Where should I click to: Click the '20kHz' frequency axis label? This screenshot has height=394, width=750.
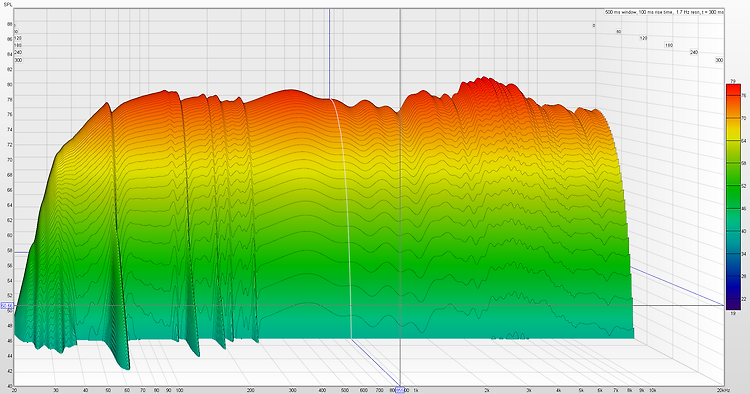point(723,390)
